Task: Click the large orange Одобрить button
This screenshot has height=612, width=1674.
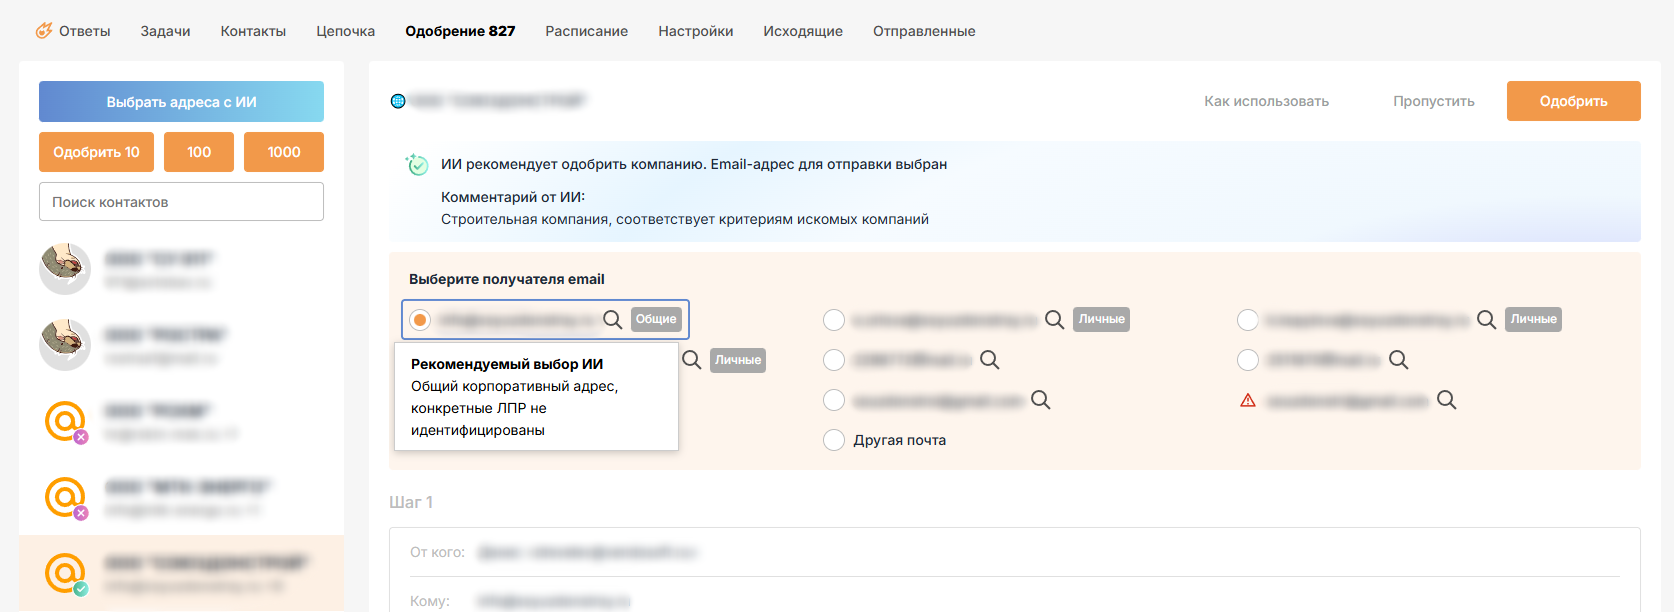Action: [1573, 101]
